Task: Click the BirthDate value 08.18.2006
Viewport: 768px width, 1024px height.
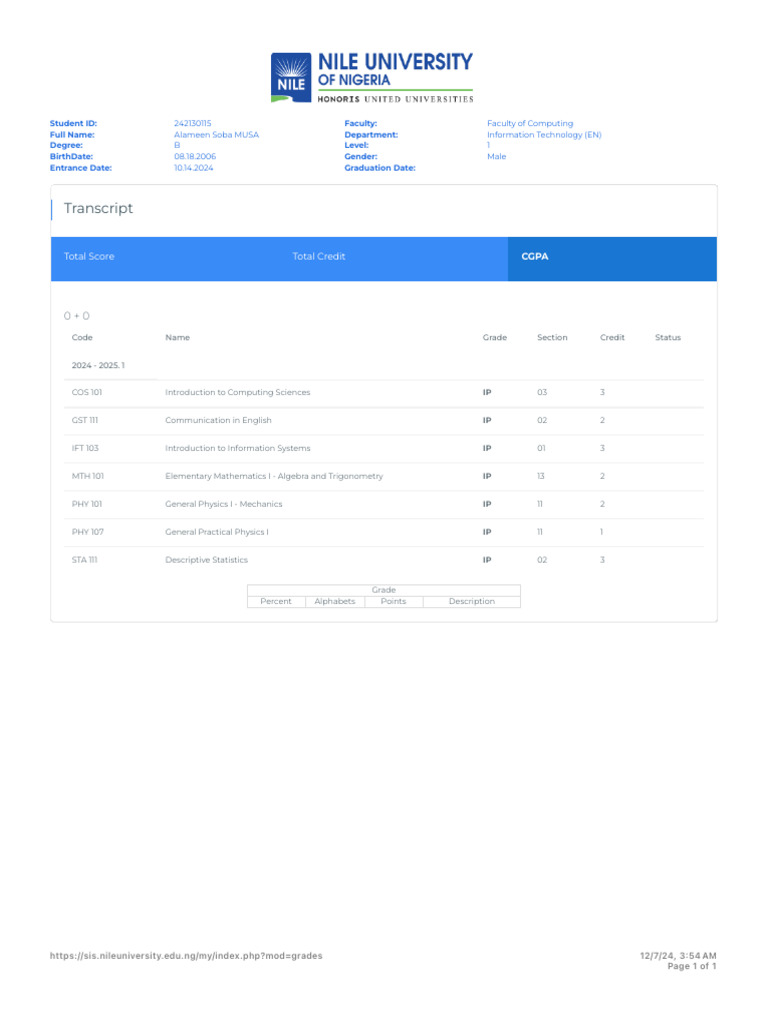Action: [195, 157]
